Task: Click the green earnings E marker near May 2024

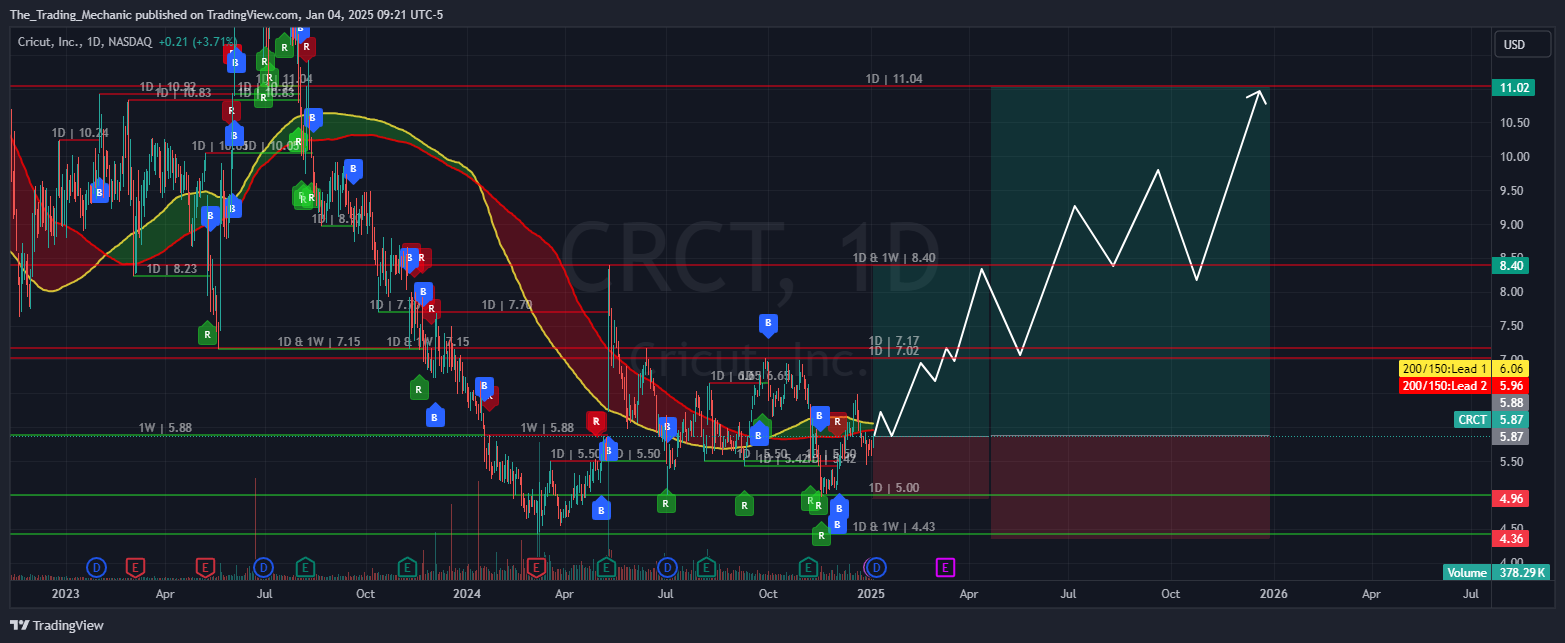Action: (606, 568)
